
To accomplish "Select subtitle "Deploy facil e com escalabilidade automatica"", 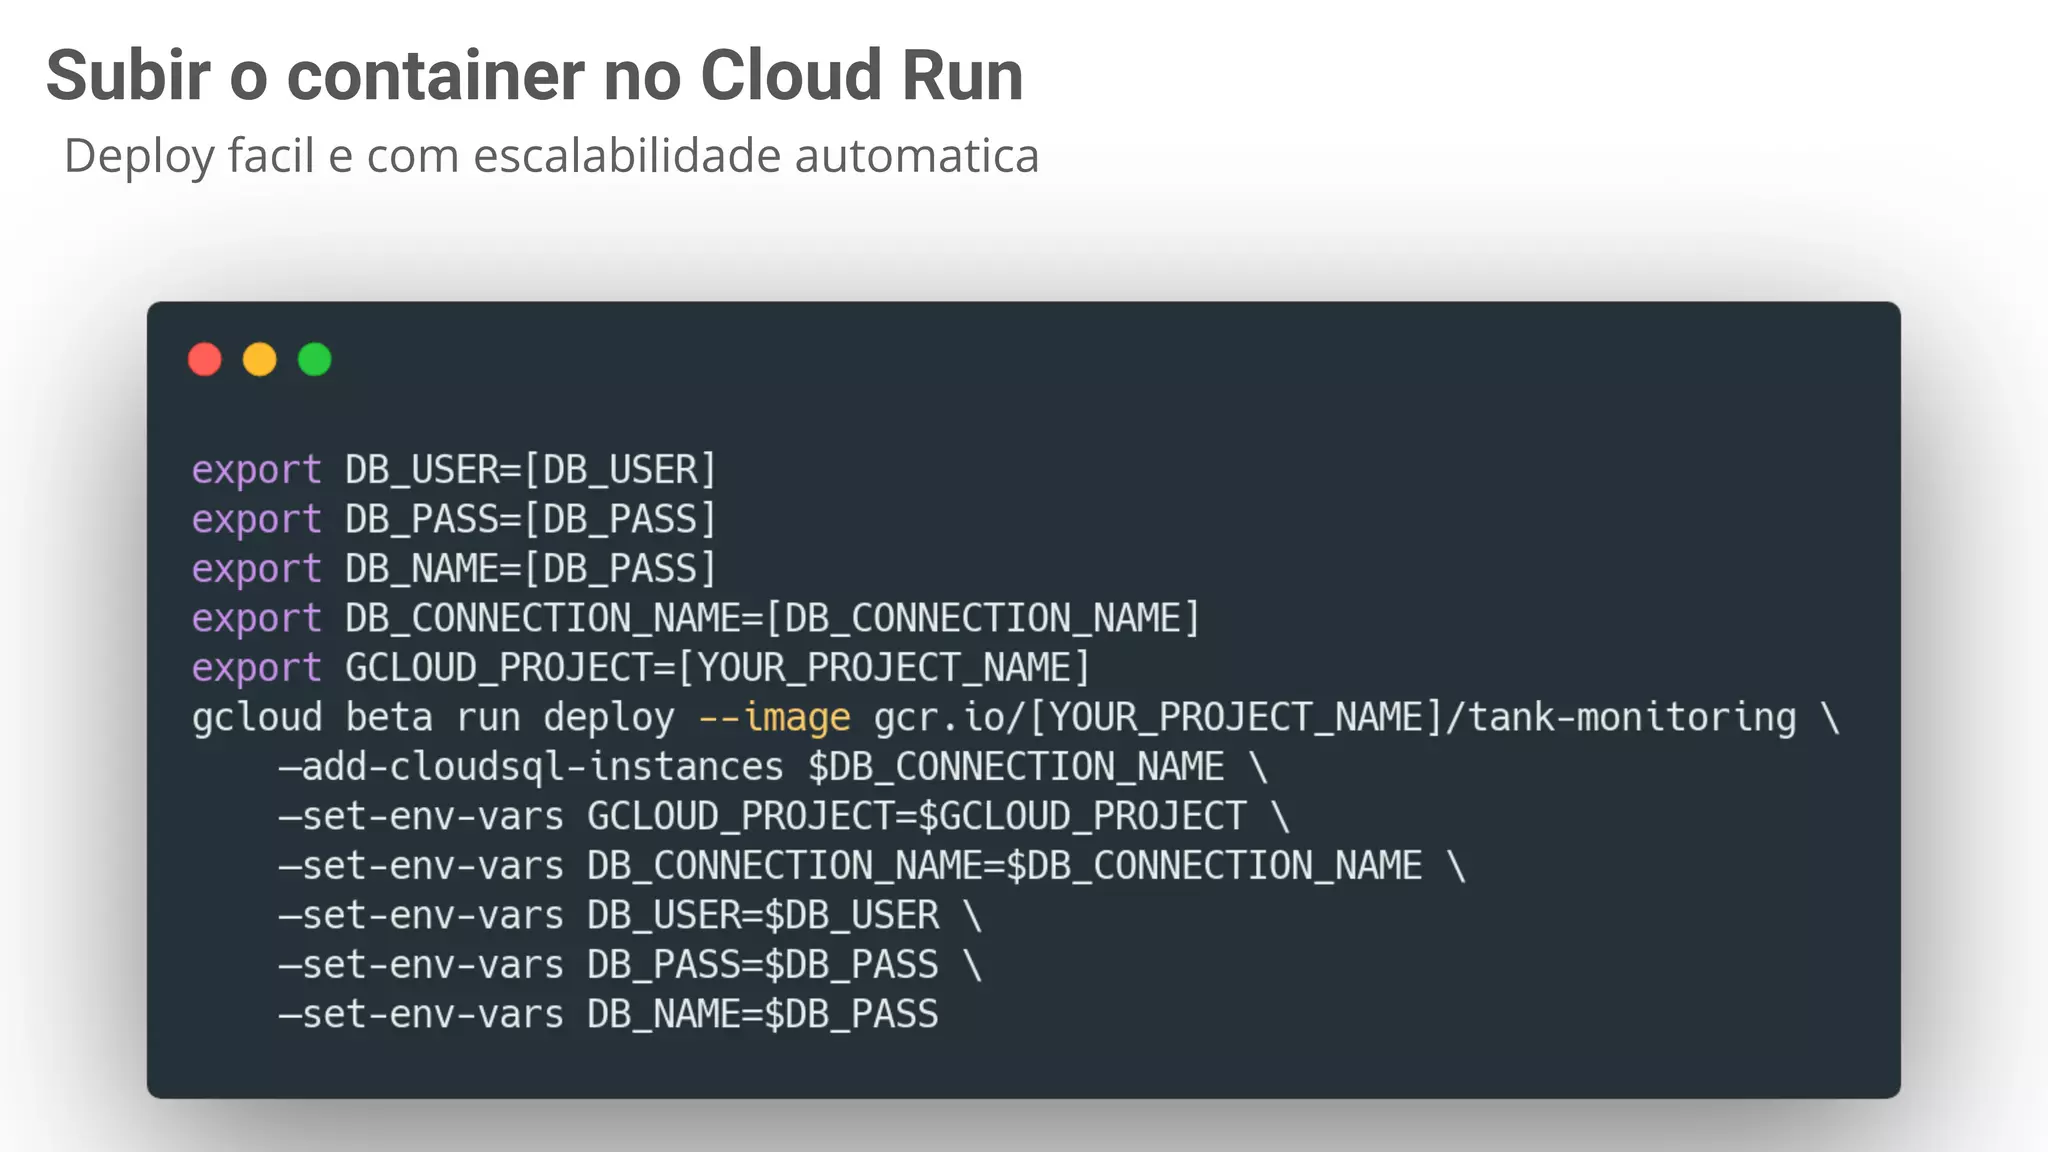I will 551,156.
